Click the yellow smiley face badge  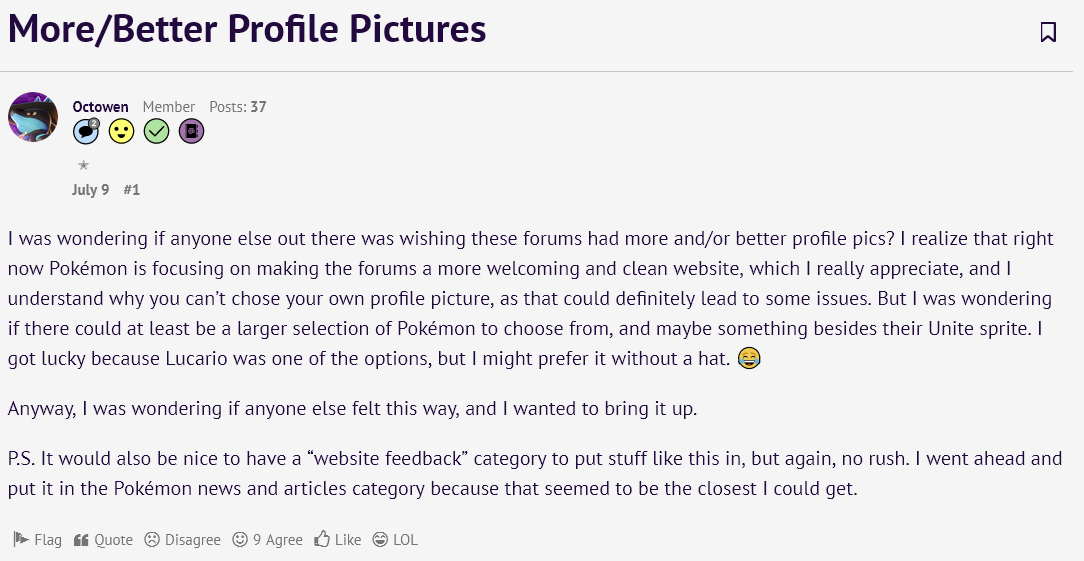pos(121,131)
